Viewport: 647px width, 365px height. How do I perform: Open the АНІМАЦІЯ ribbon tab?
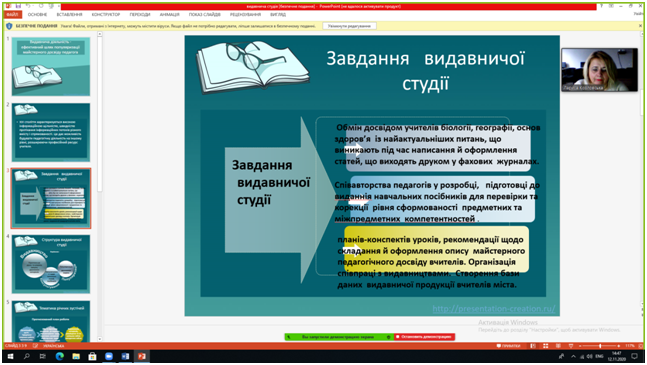tap(170, 14)
